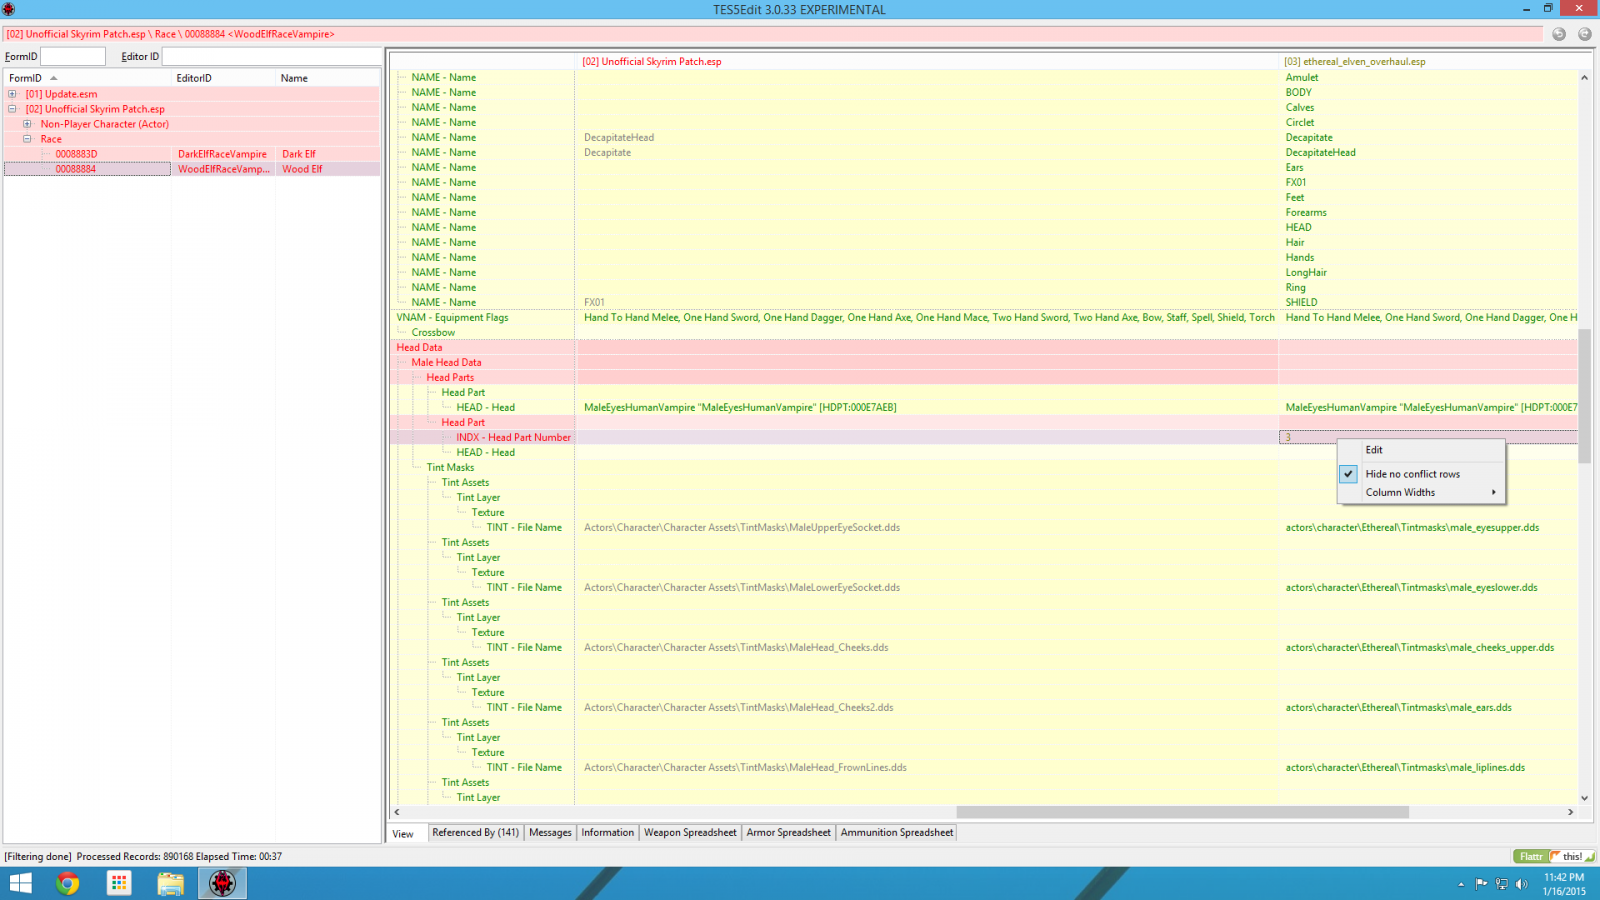The width and height of the screenshot is (1600, 900).
Task: Open the Armor Spreadsheet tab
Action: pyautogui.click(x=788, y=832)
